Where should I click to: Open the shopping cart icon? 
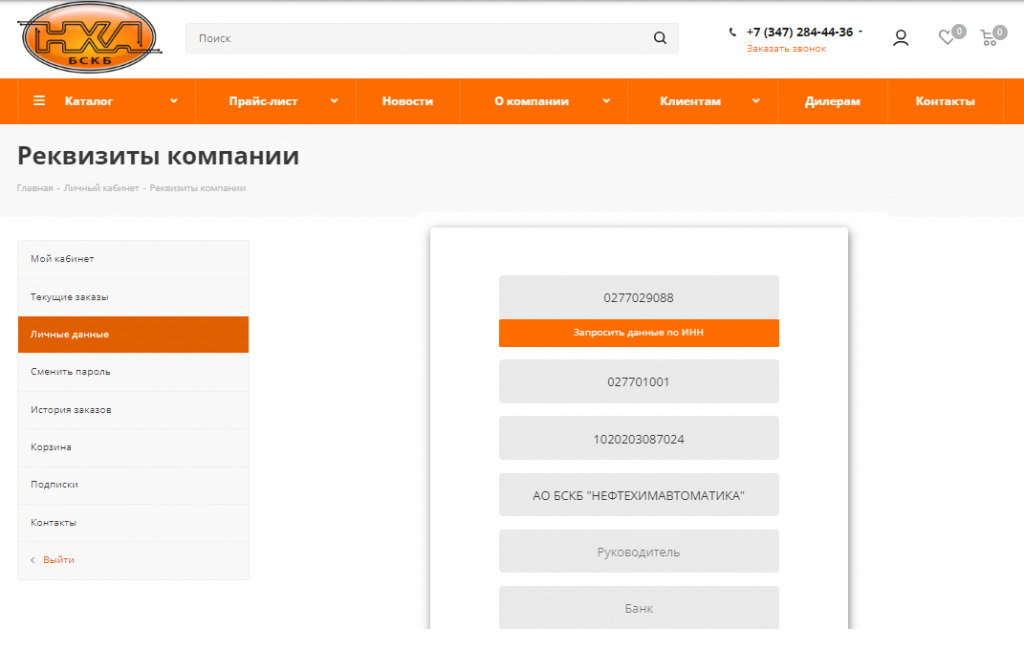coord(989,38)
